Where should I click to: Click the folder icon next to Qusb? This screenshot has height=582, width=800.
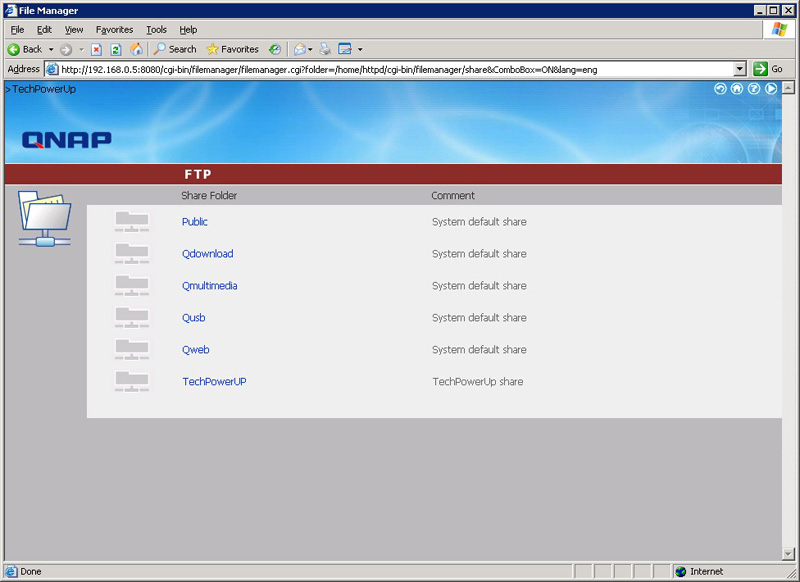click(x=132, y=317)
